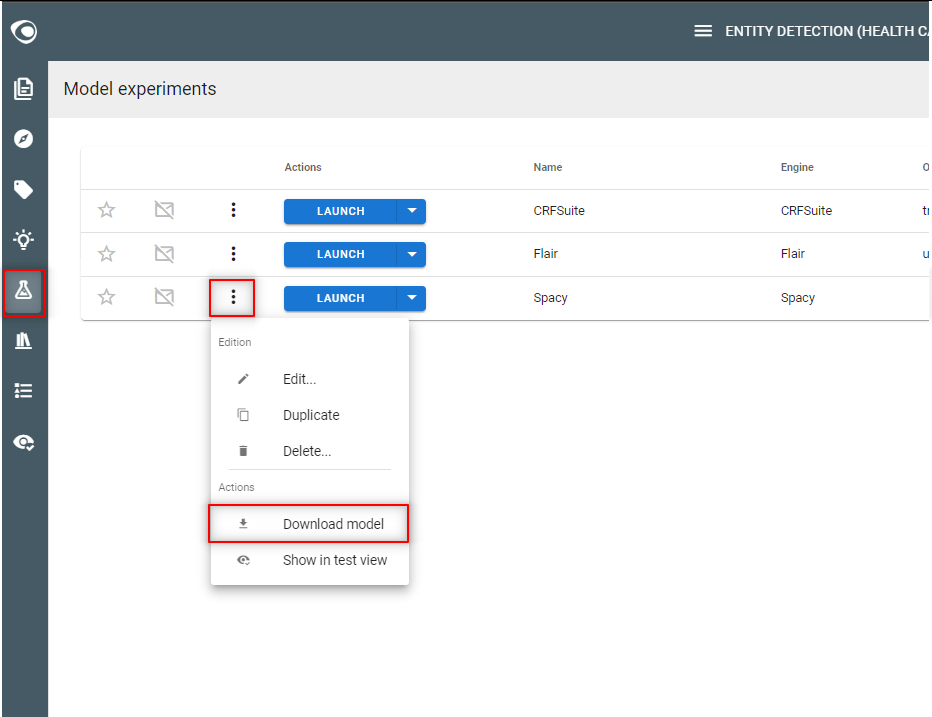Open the checklist sidebar icon

coord(24,391)
